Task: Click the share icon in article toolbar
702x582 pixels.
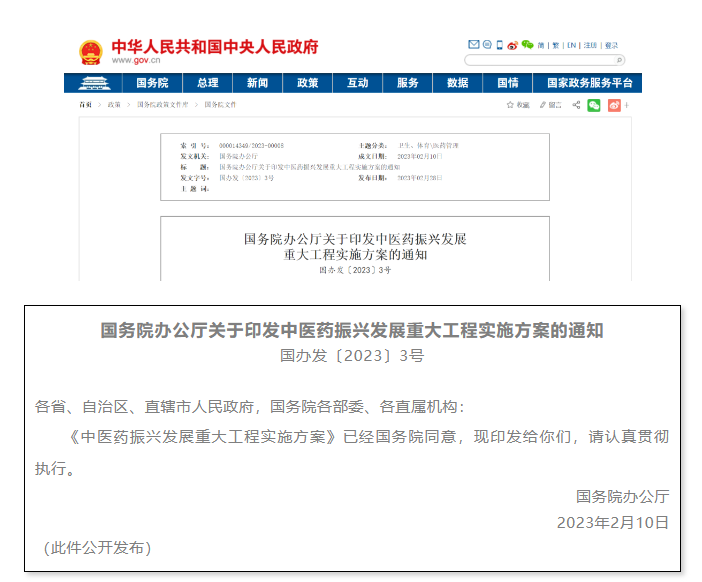Action: coord(576,105)
